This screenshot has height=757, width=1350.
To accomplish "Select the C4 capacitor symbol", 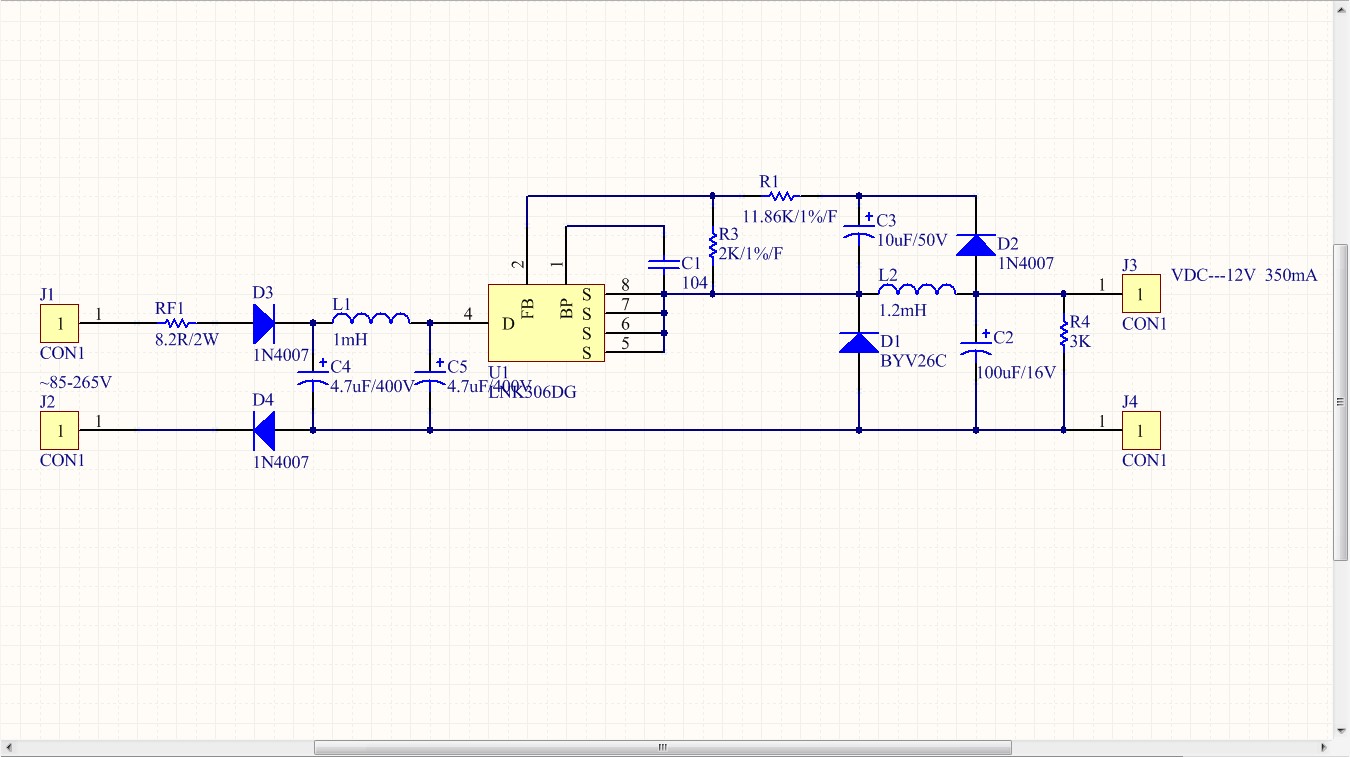I will point(313,377).
